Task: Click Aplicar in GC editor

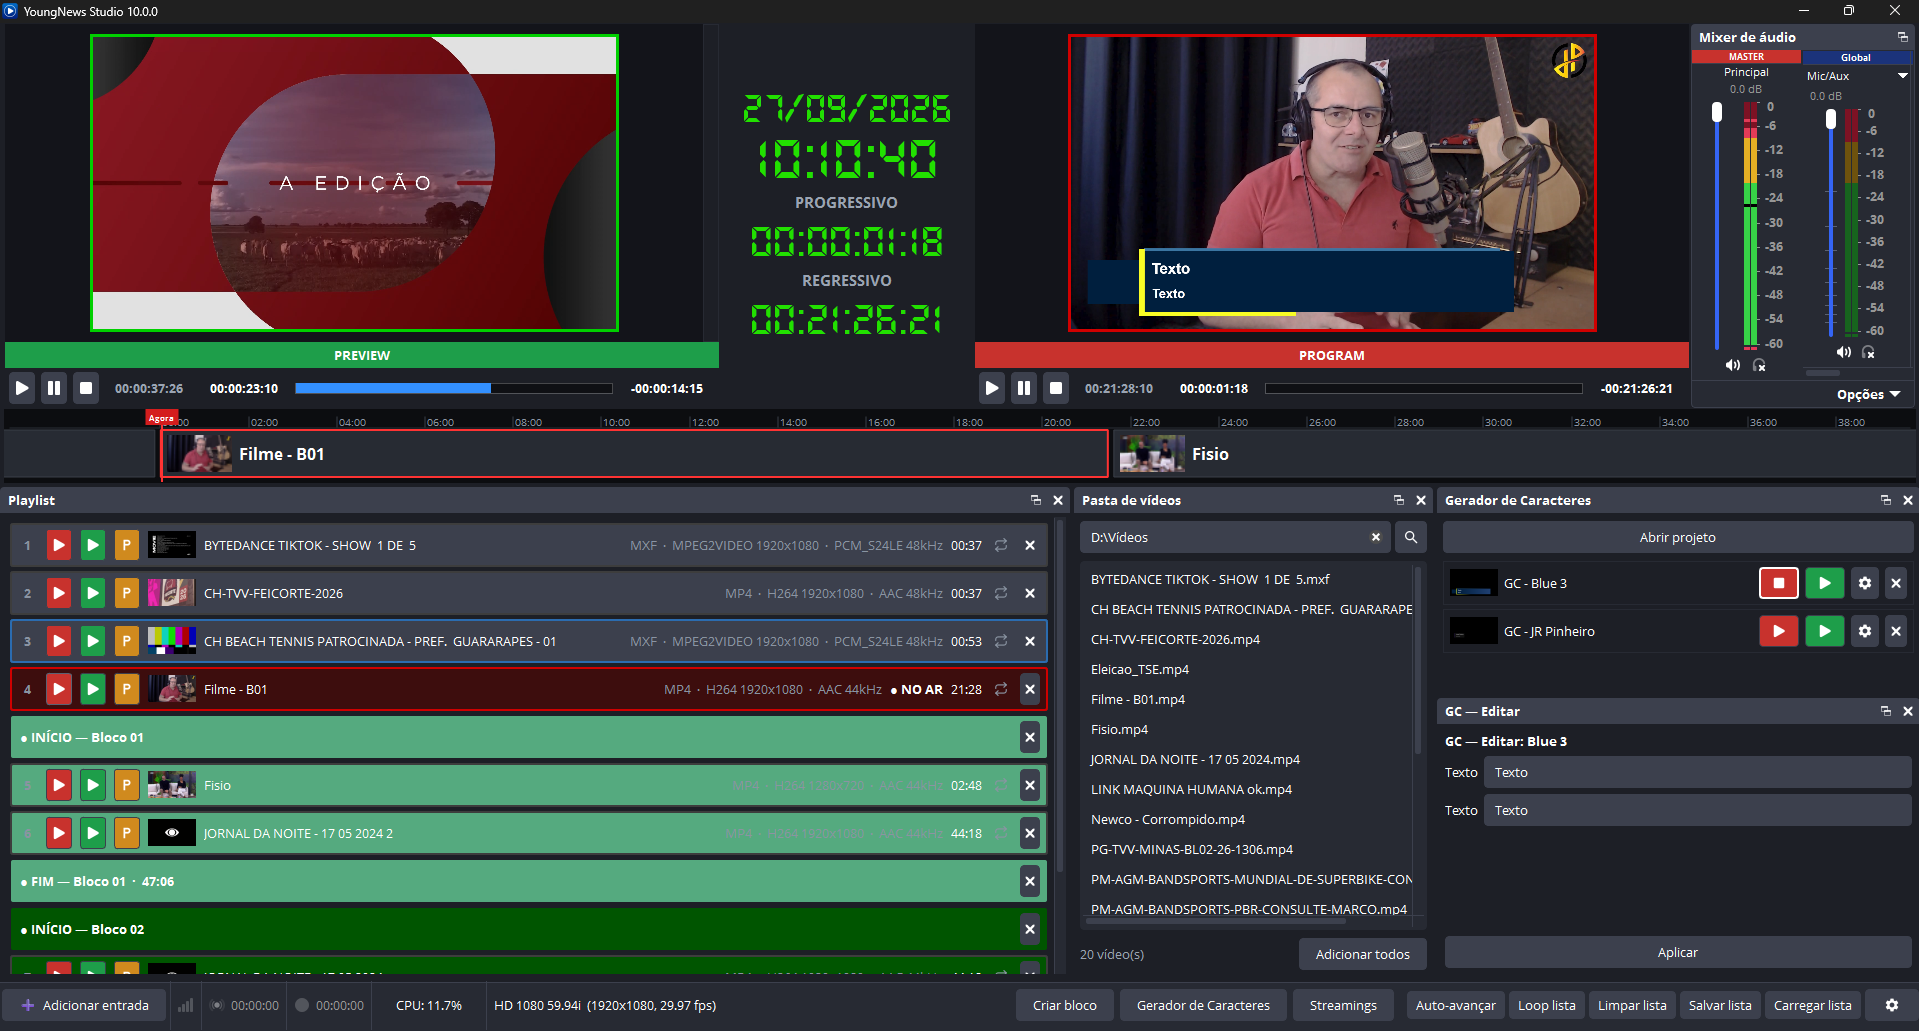Action: tap(1678, 952)
